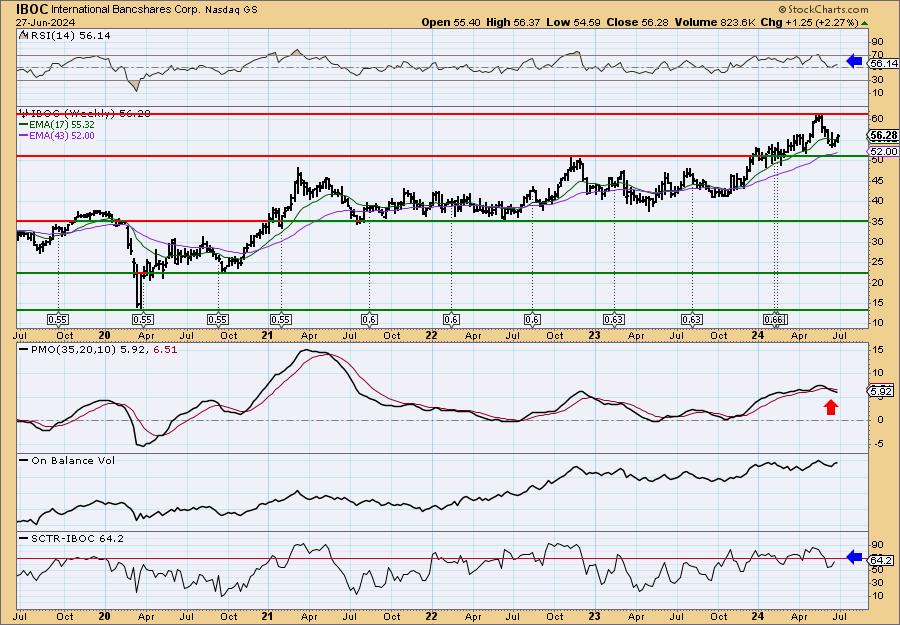The height and width of the screenshot is (625, 900).
Task: Click the EMA(43) 52.00 legend entry
Action: (x=57, y=136)
